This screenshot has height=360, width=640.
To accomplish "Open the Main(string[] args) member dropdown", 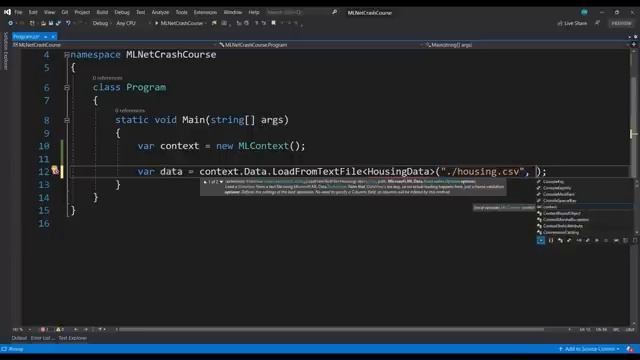I will pos(527,45).
